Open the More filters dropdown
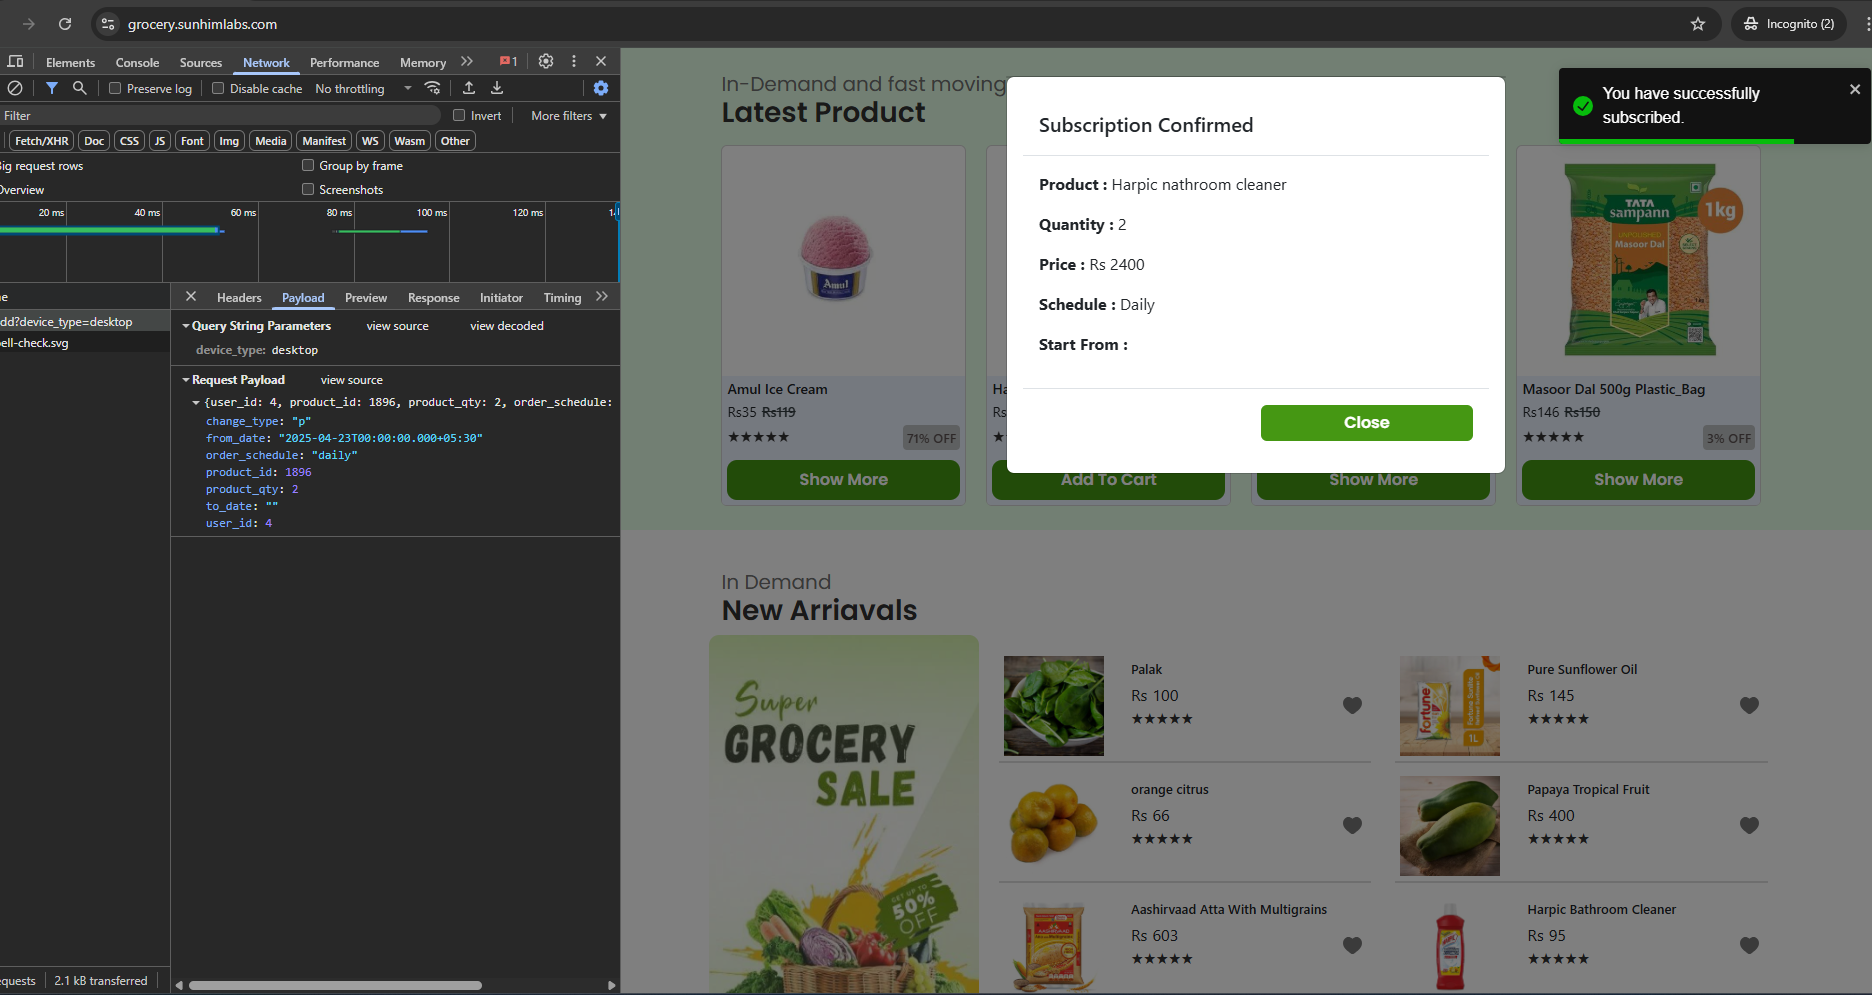 click(x=569, y=115)
